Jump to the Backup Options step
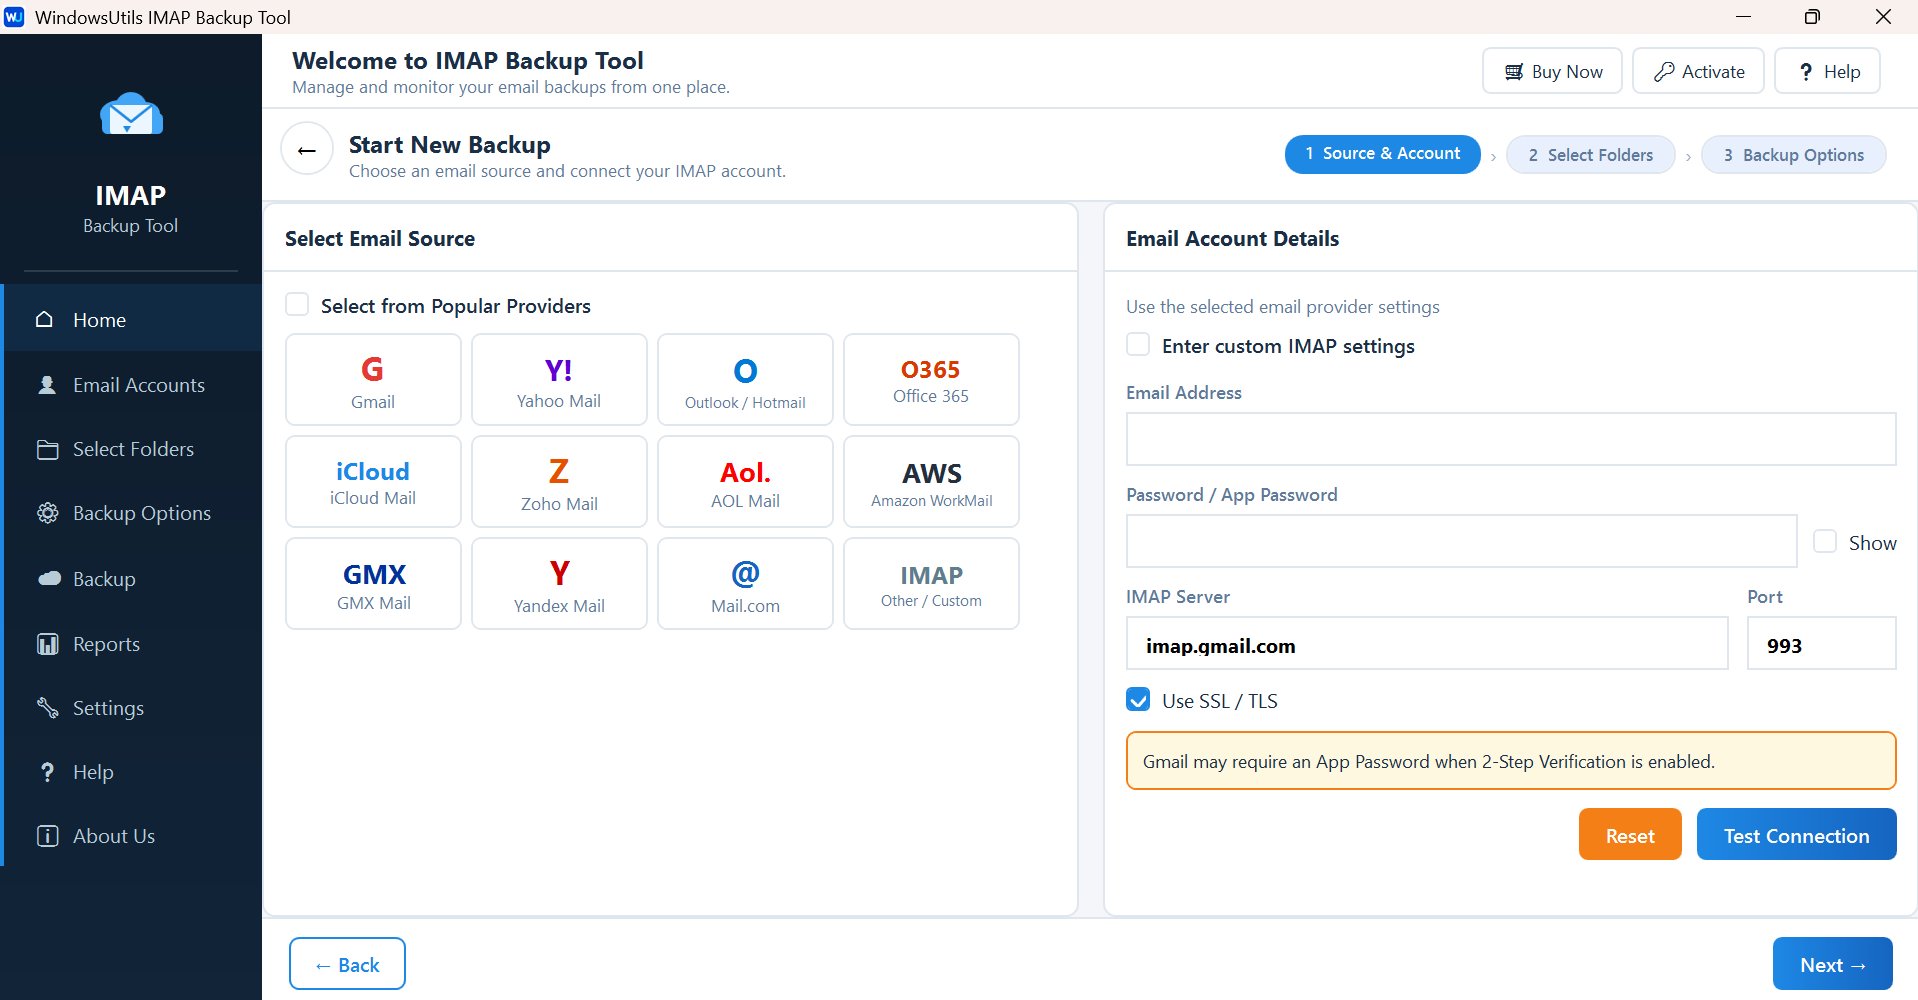 (1793, 155)
